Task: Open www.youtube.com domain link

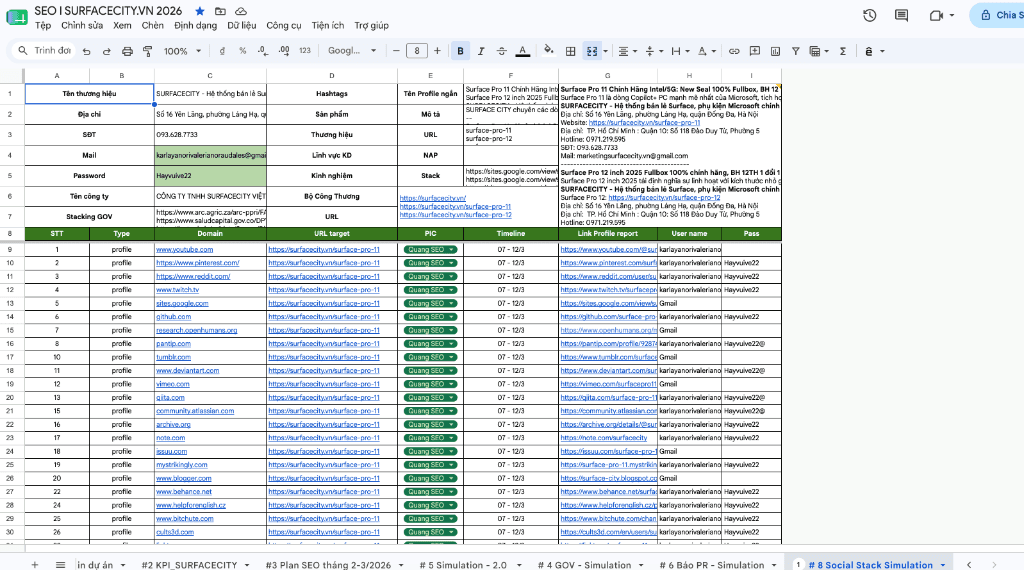Action: coord(184,249)
